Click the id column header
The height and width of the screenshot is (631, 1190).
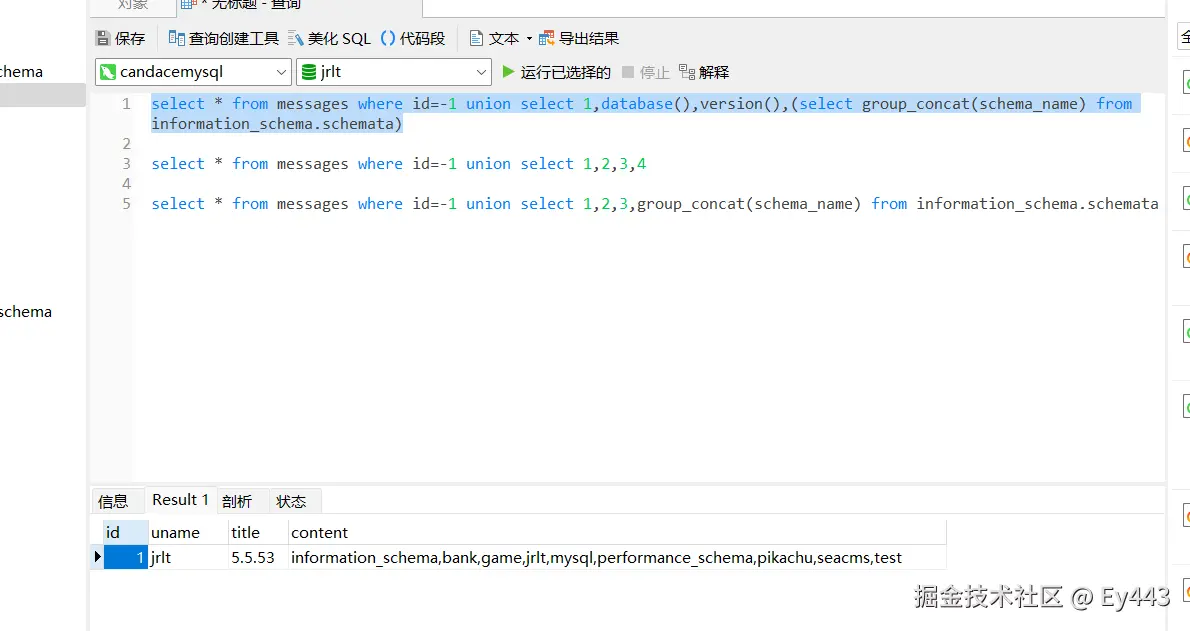click(125, 532)
